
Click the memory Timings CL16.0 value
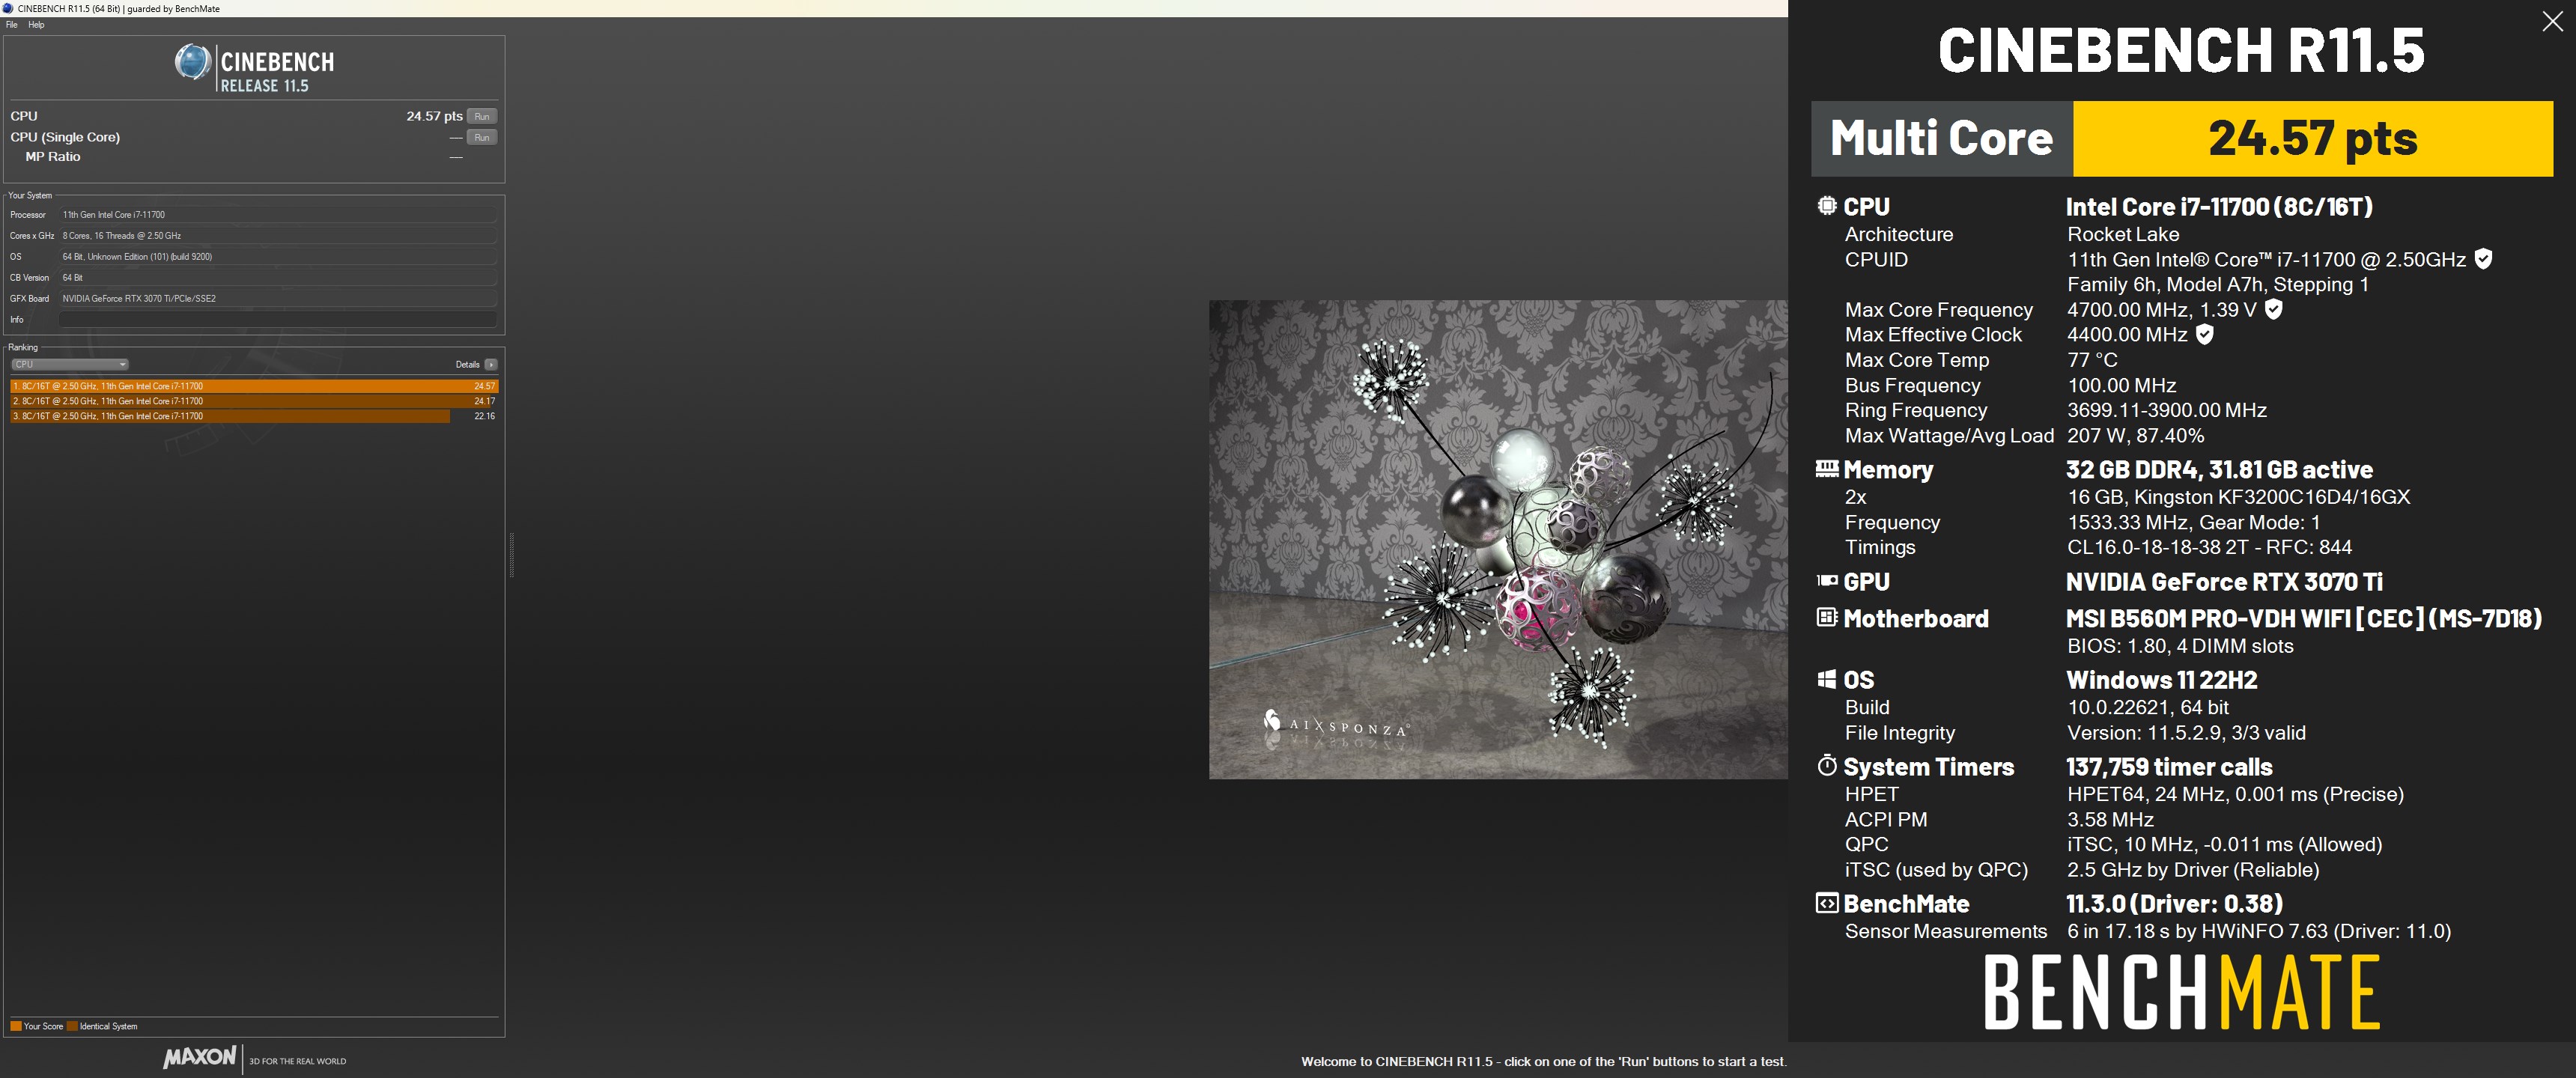pos(2210,547)
